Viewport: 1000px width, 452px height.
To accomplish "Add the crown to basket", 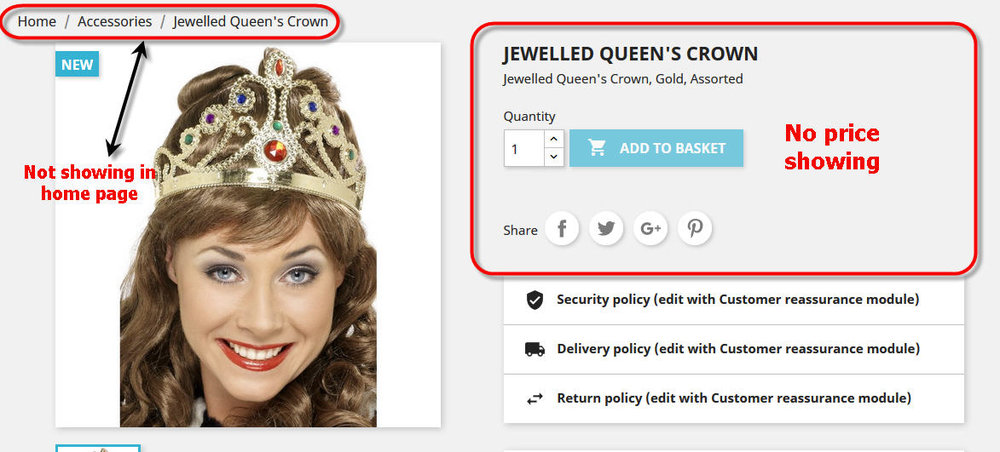I will click(656, 148).
